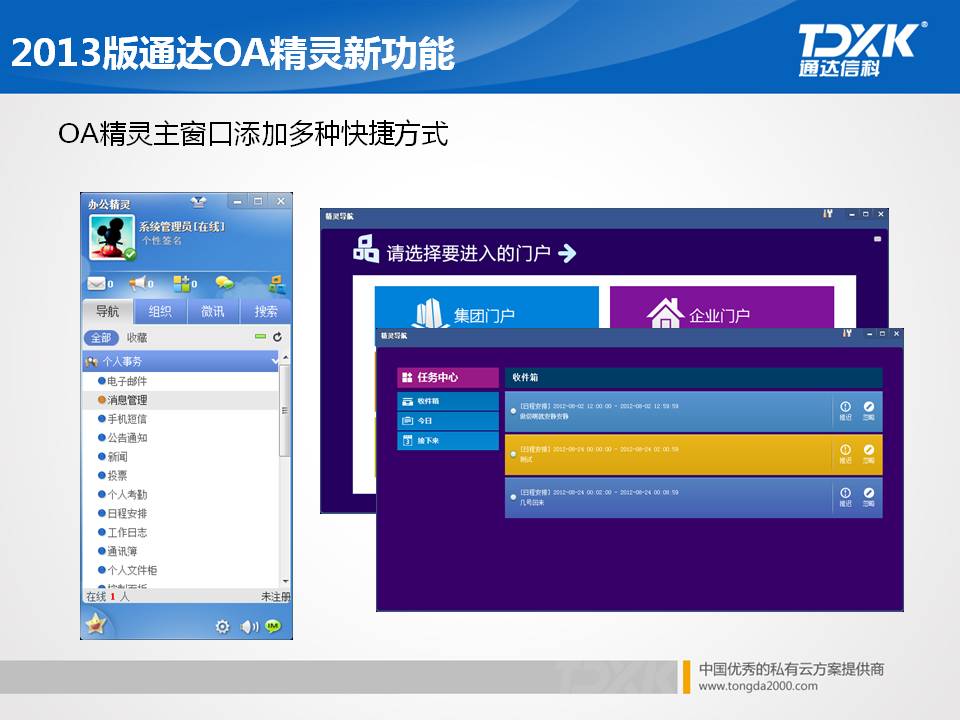Click the arrow next to 请选择要进入的门户
Screen dimensions: 960x720
click(x=568, y=253)
